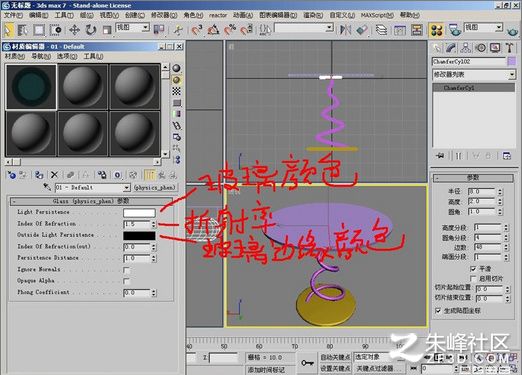This screenshot has height=375, width=522.
Task: Expand the Modifier List dropdown
Action: click(474, 75)
